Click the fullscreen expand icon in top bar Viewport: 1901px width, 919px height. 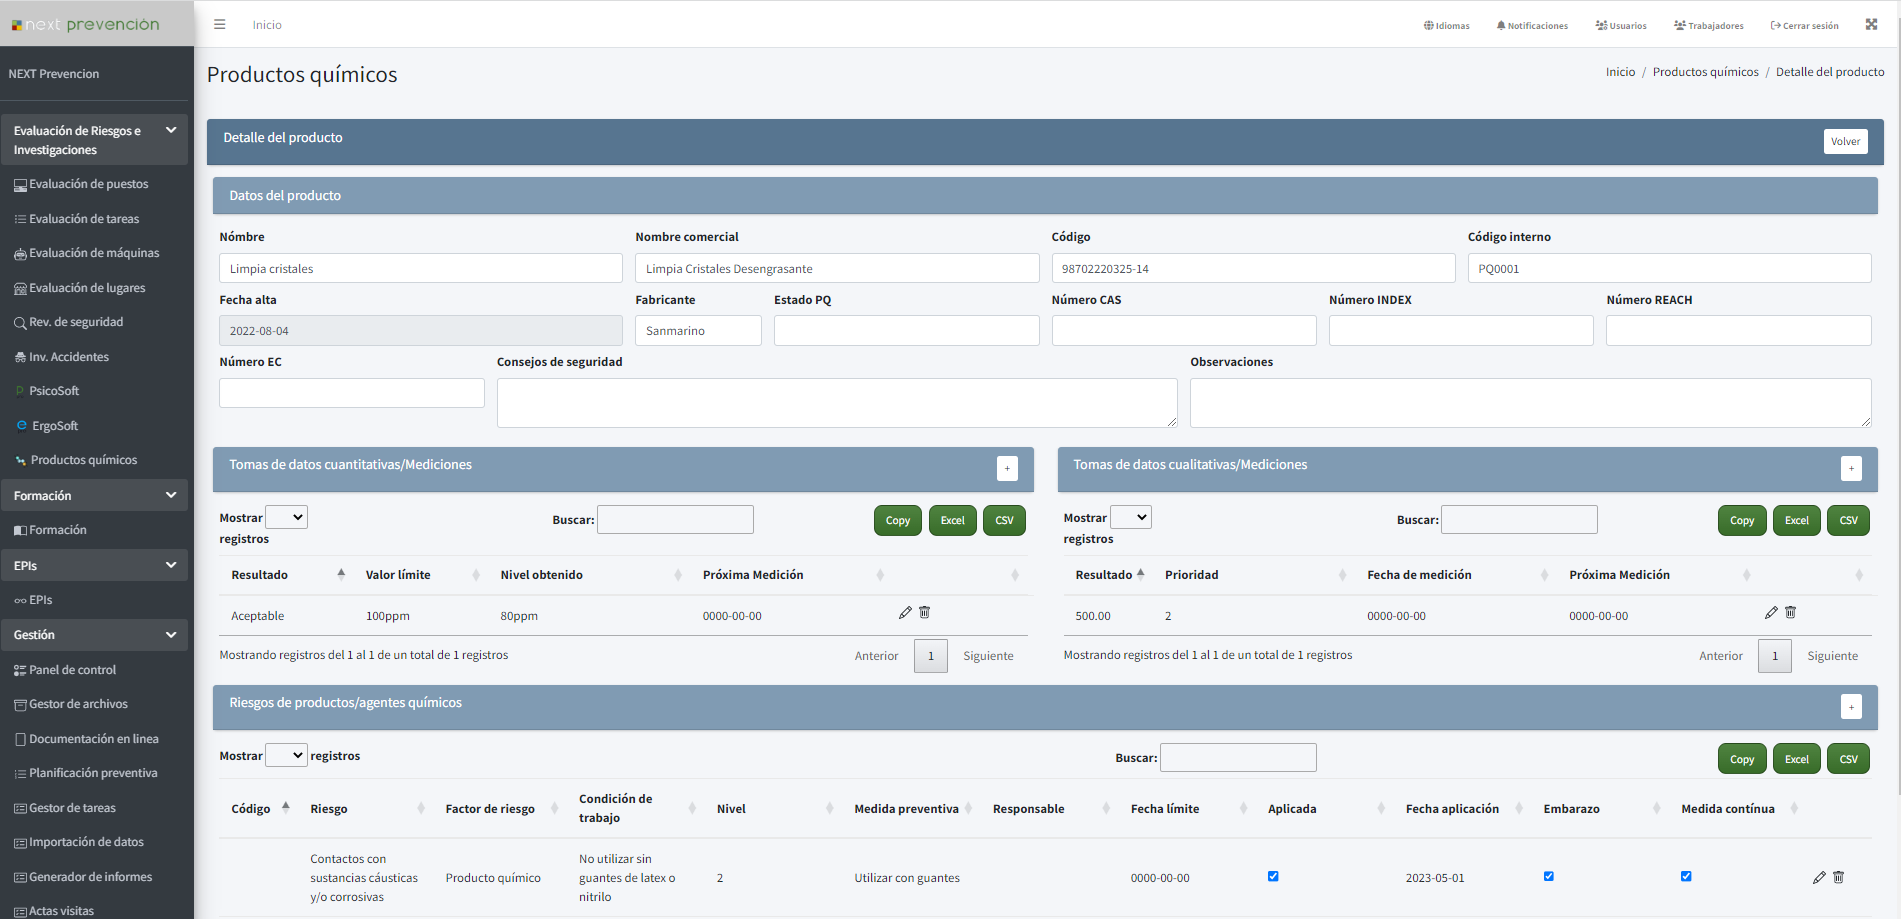click(1871, 25)
